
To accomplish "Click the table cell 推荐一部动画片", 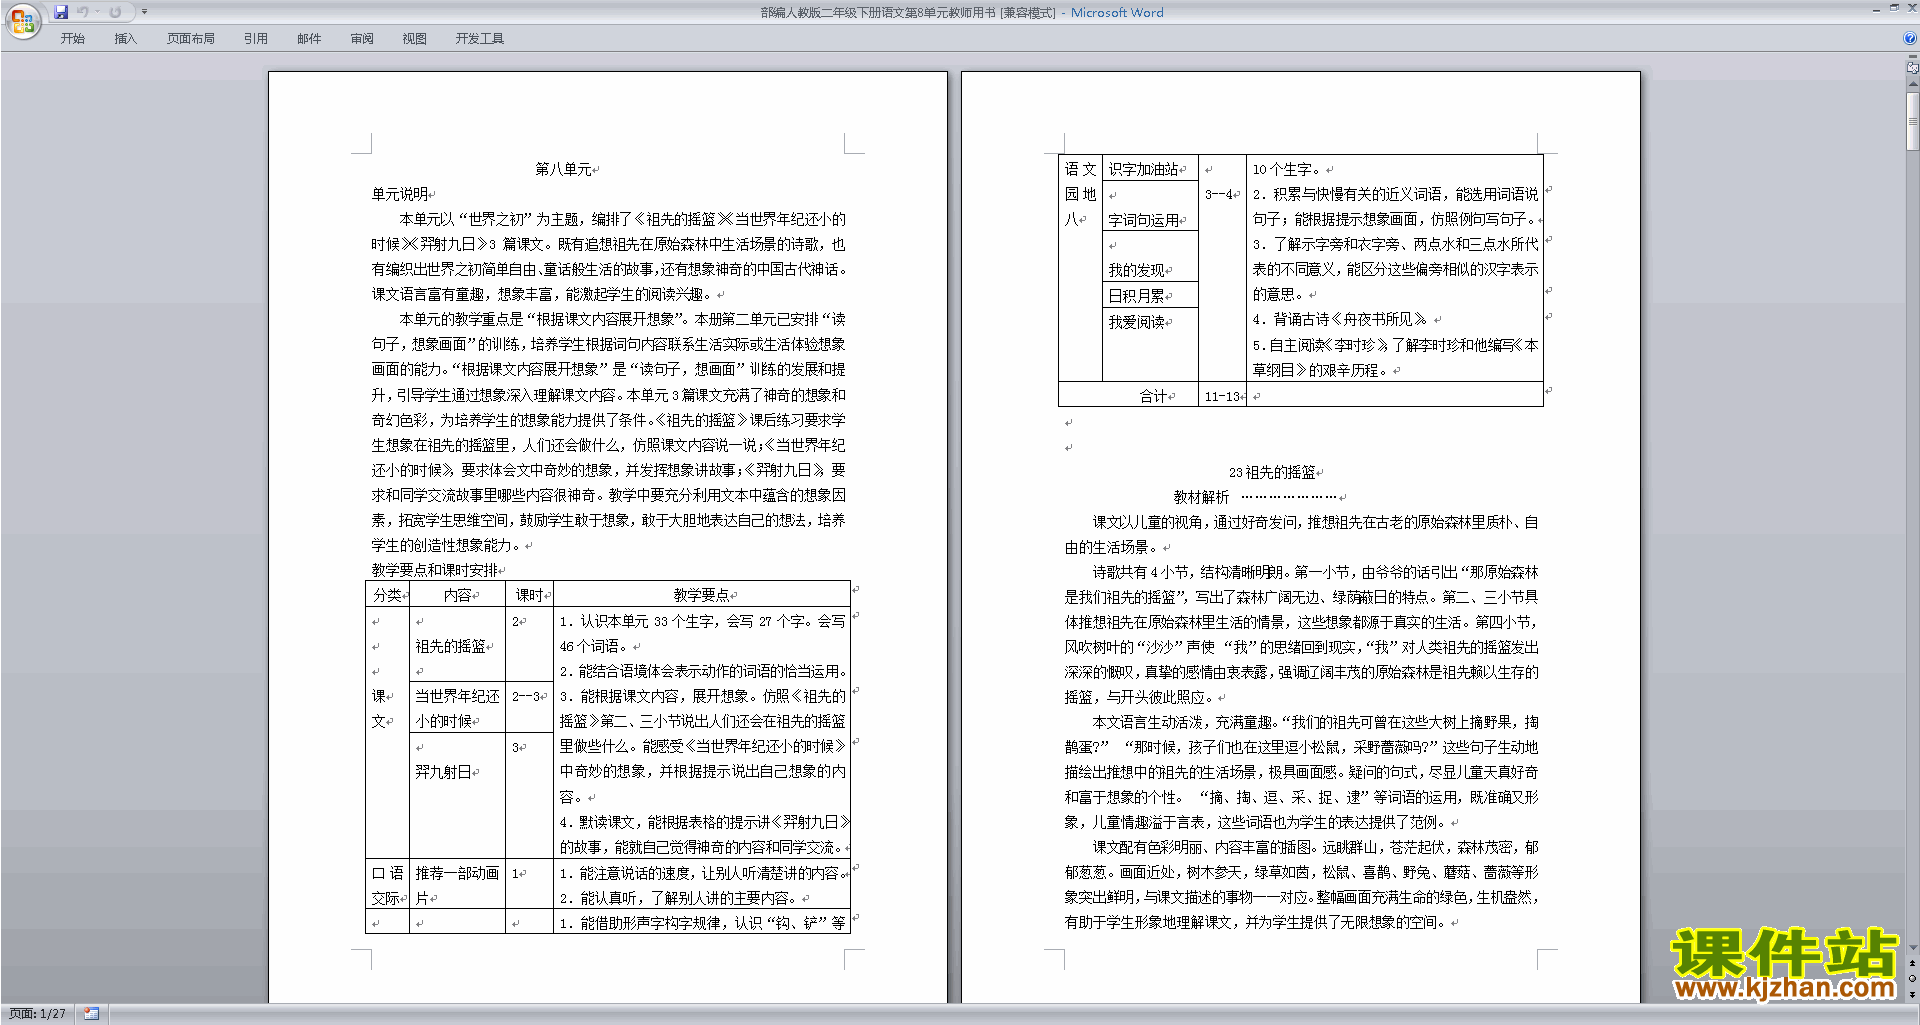I will 457,885.
